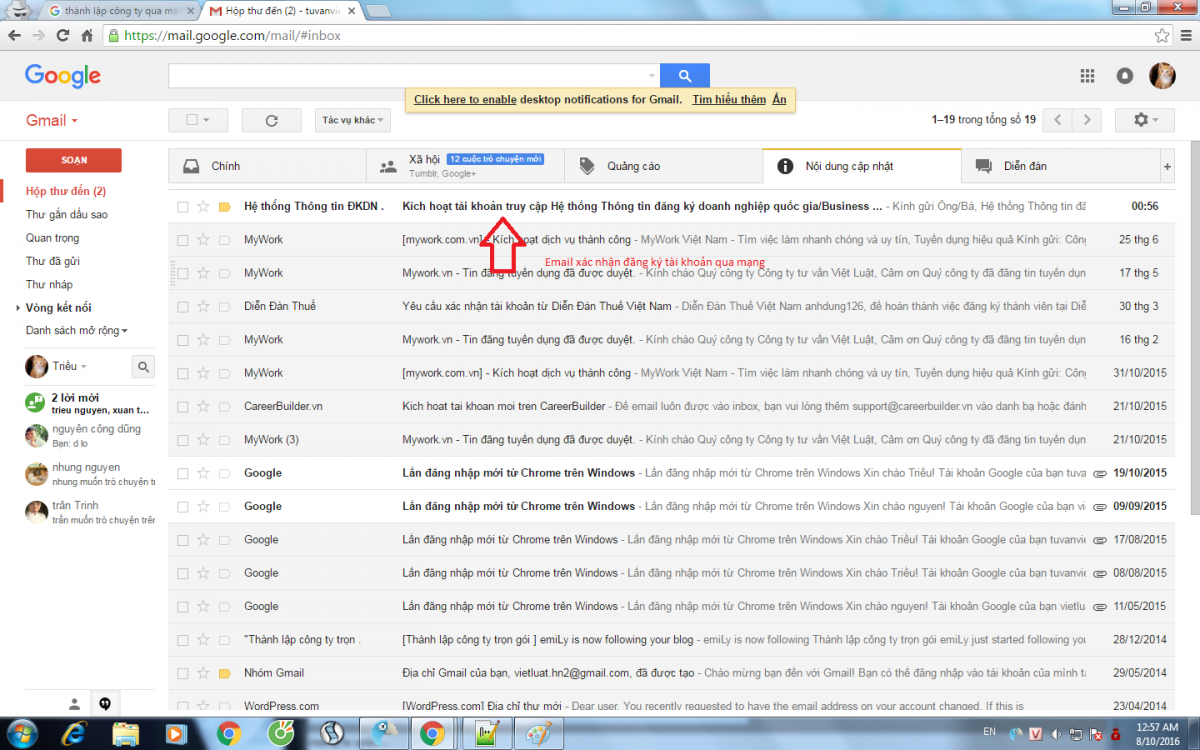Screen dimensions: 1200x750
Task: Open the 'Tác vụ khác' dropdown
Action: coord(352,120)
